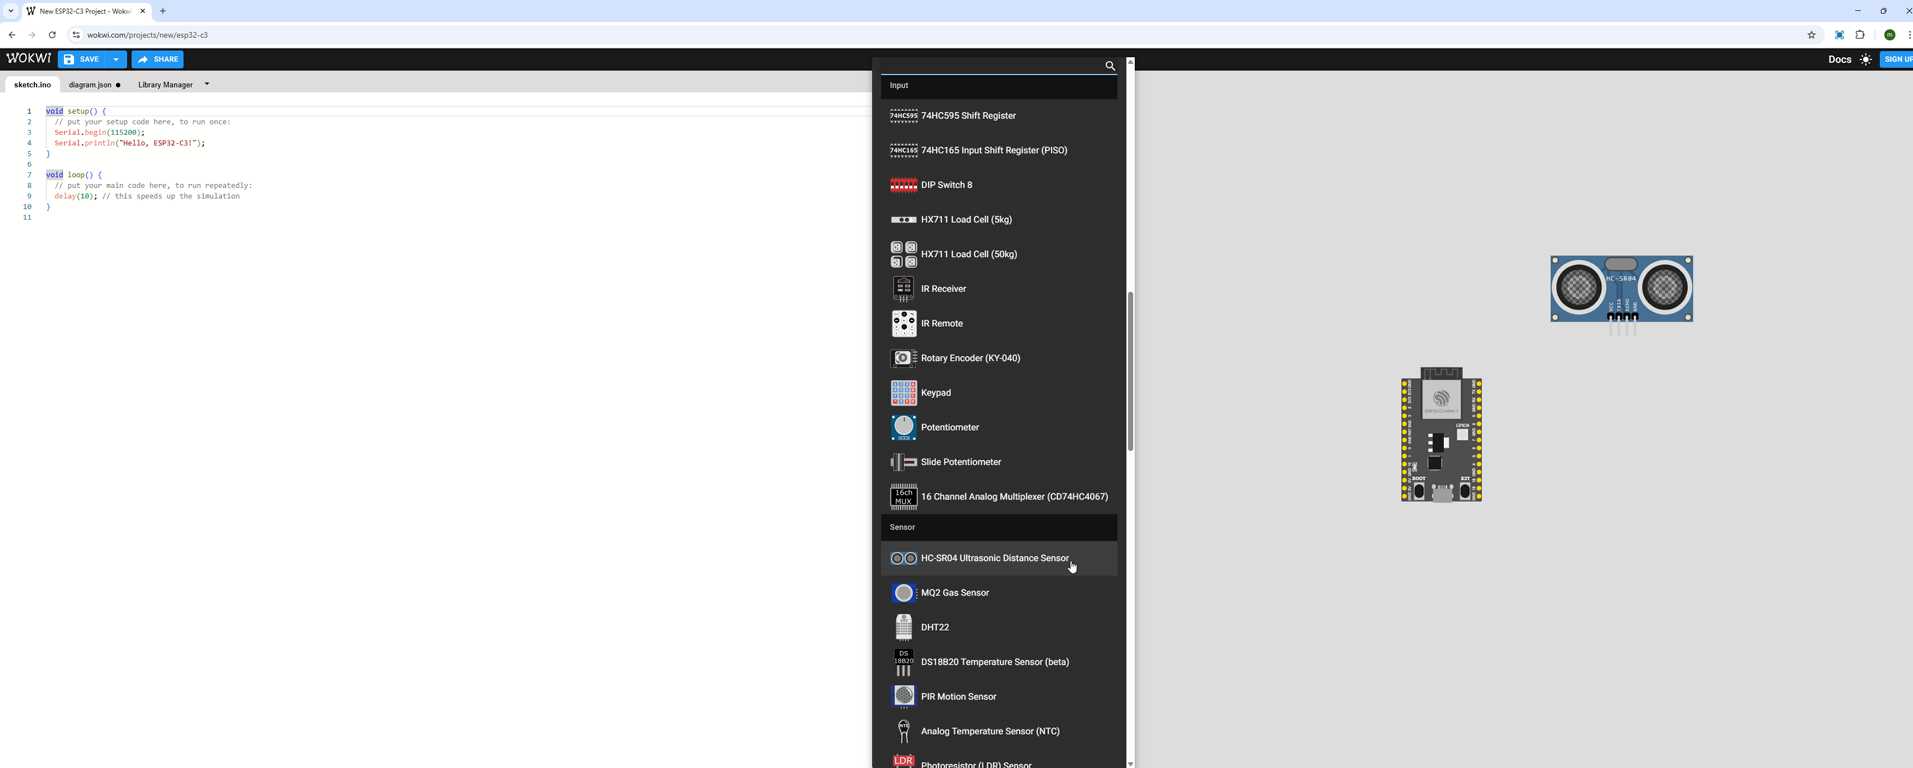Select the 16 Channel Analog Multiplexer icon
1913x768 pixels.
[903, 497]
